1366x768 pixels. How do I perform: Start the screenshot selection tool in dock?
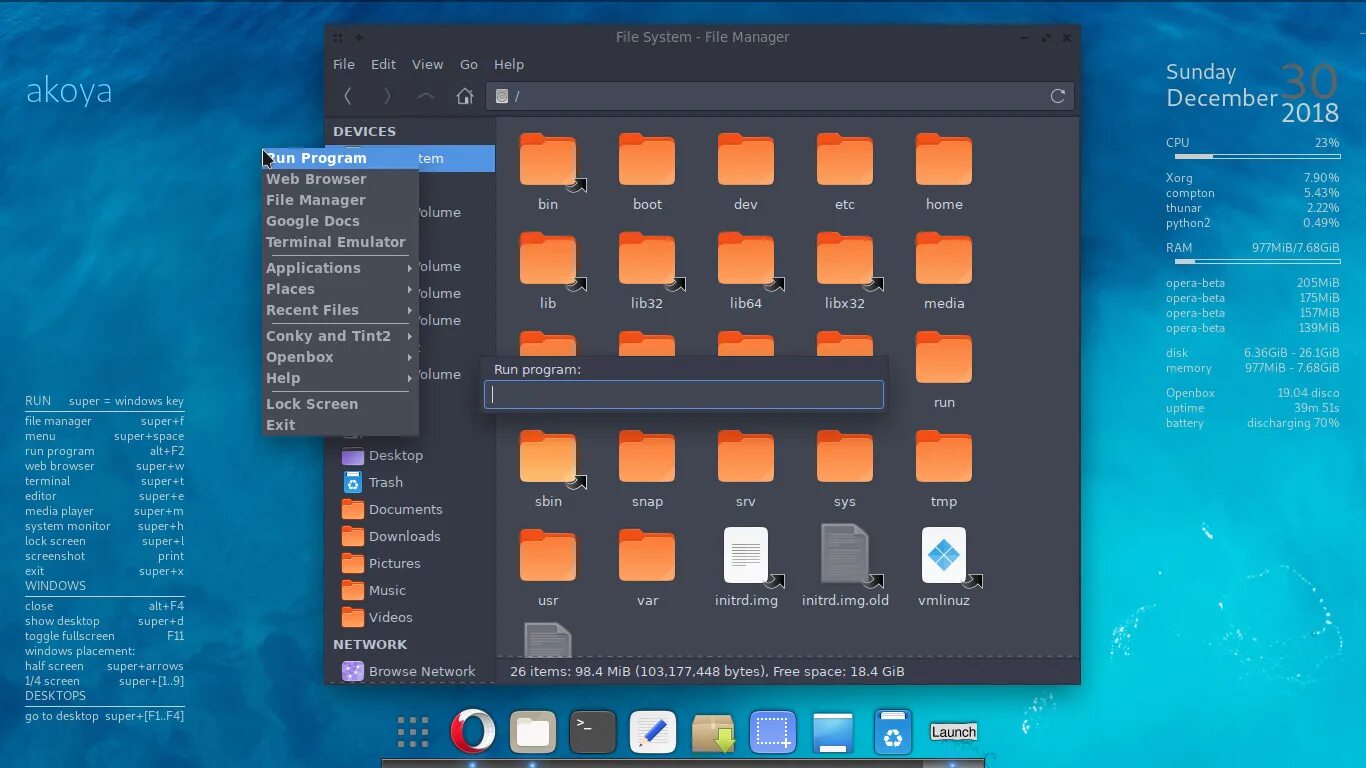click(773, 732)
